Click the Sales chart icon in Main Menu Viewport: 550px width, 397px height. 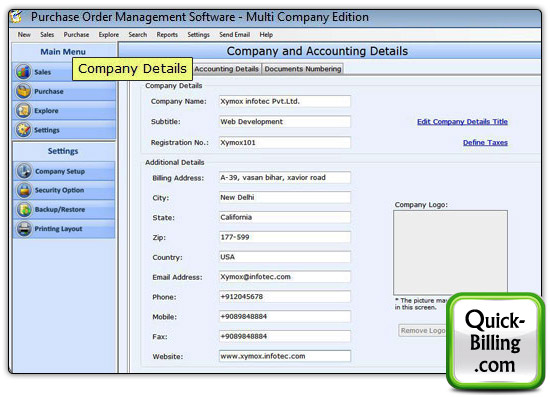[24, 72]
